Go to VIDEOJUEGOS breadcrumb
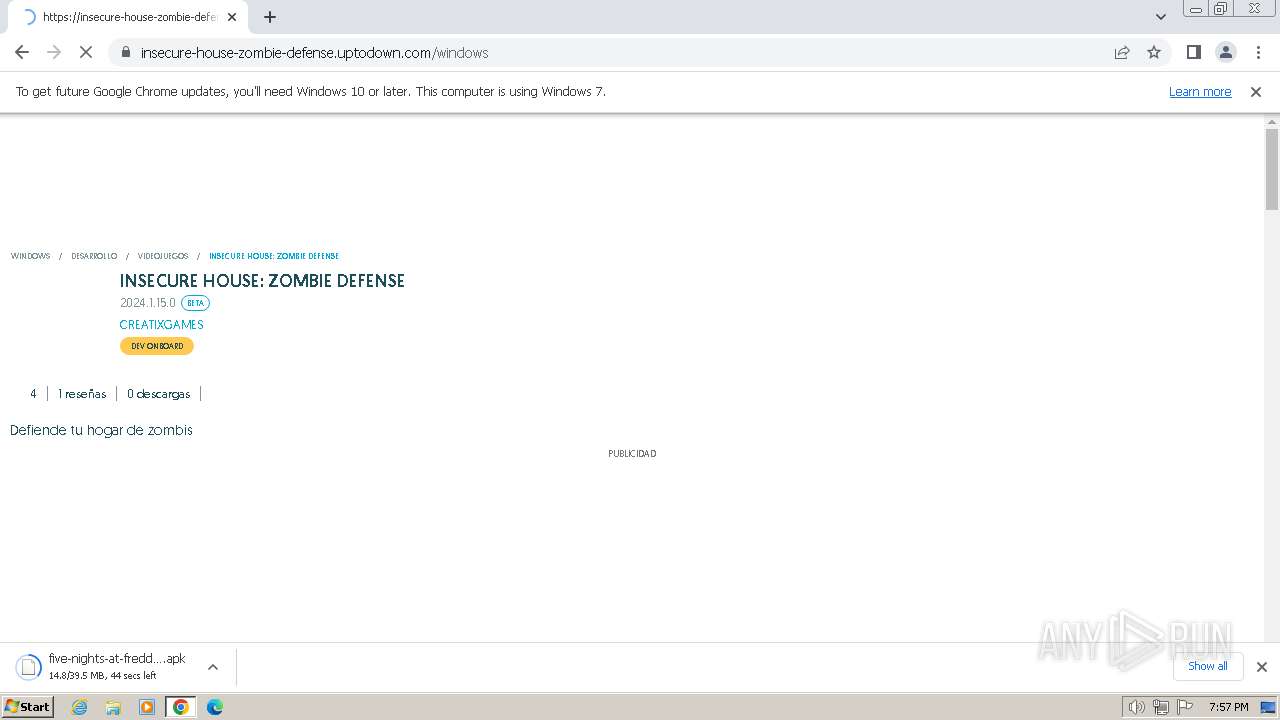1280x720 pixels. [163, 256]
